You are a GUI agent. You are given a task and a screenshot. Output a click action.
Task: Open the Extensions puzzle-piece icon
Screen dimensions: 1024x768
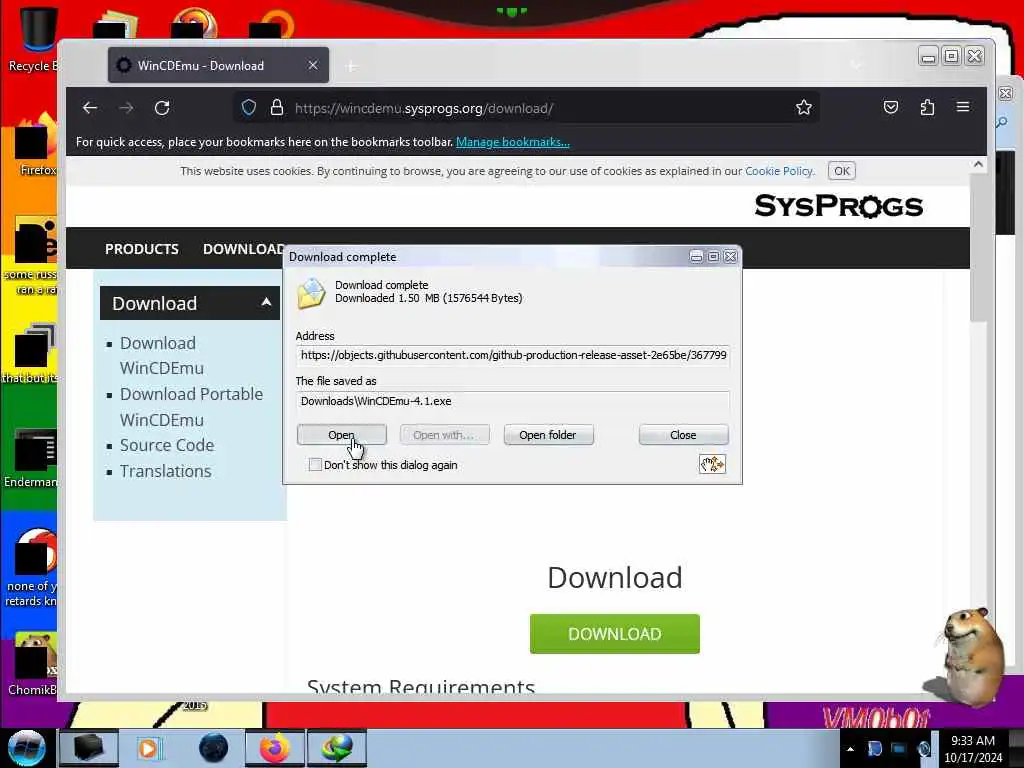click(927, 107)
